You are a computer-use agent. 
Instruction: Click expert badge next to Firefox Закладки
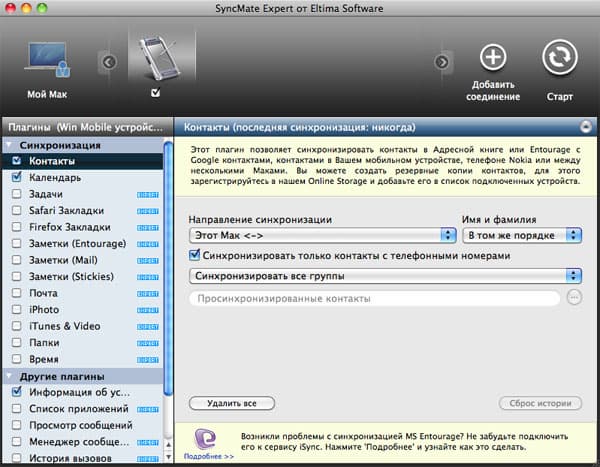coord(148,228)
